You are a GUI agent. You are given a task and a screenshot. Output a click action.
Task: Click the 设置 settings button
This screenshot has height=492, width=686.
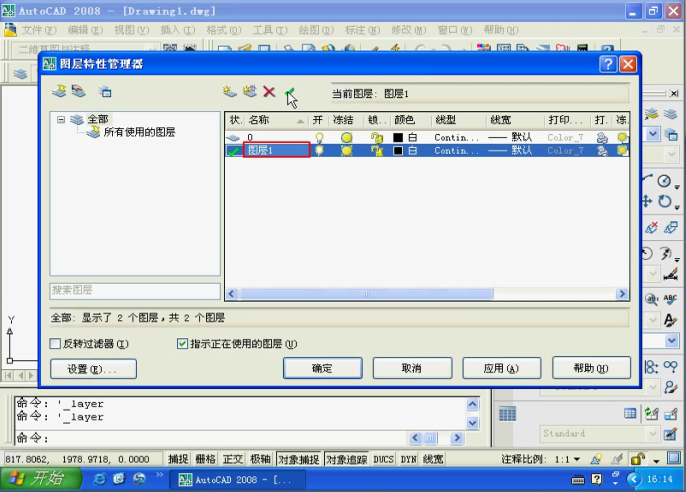[93, 369]
